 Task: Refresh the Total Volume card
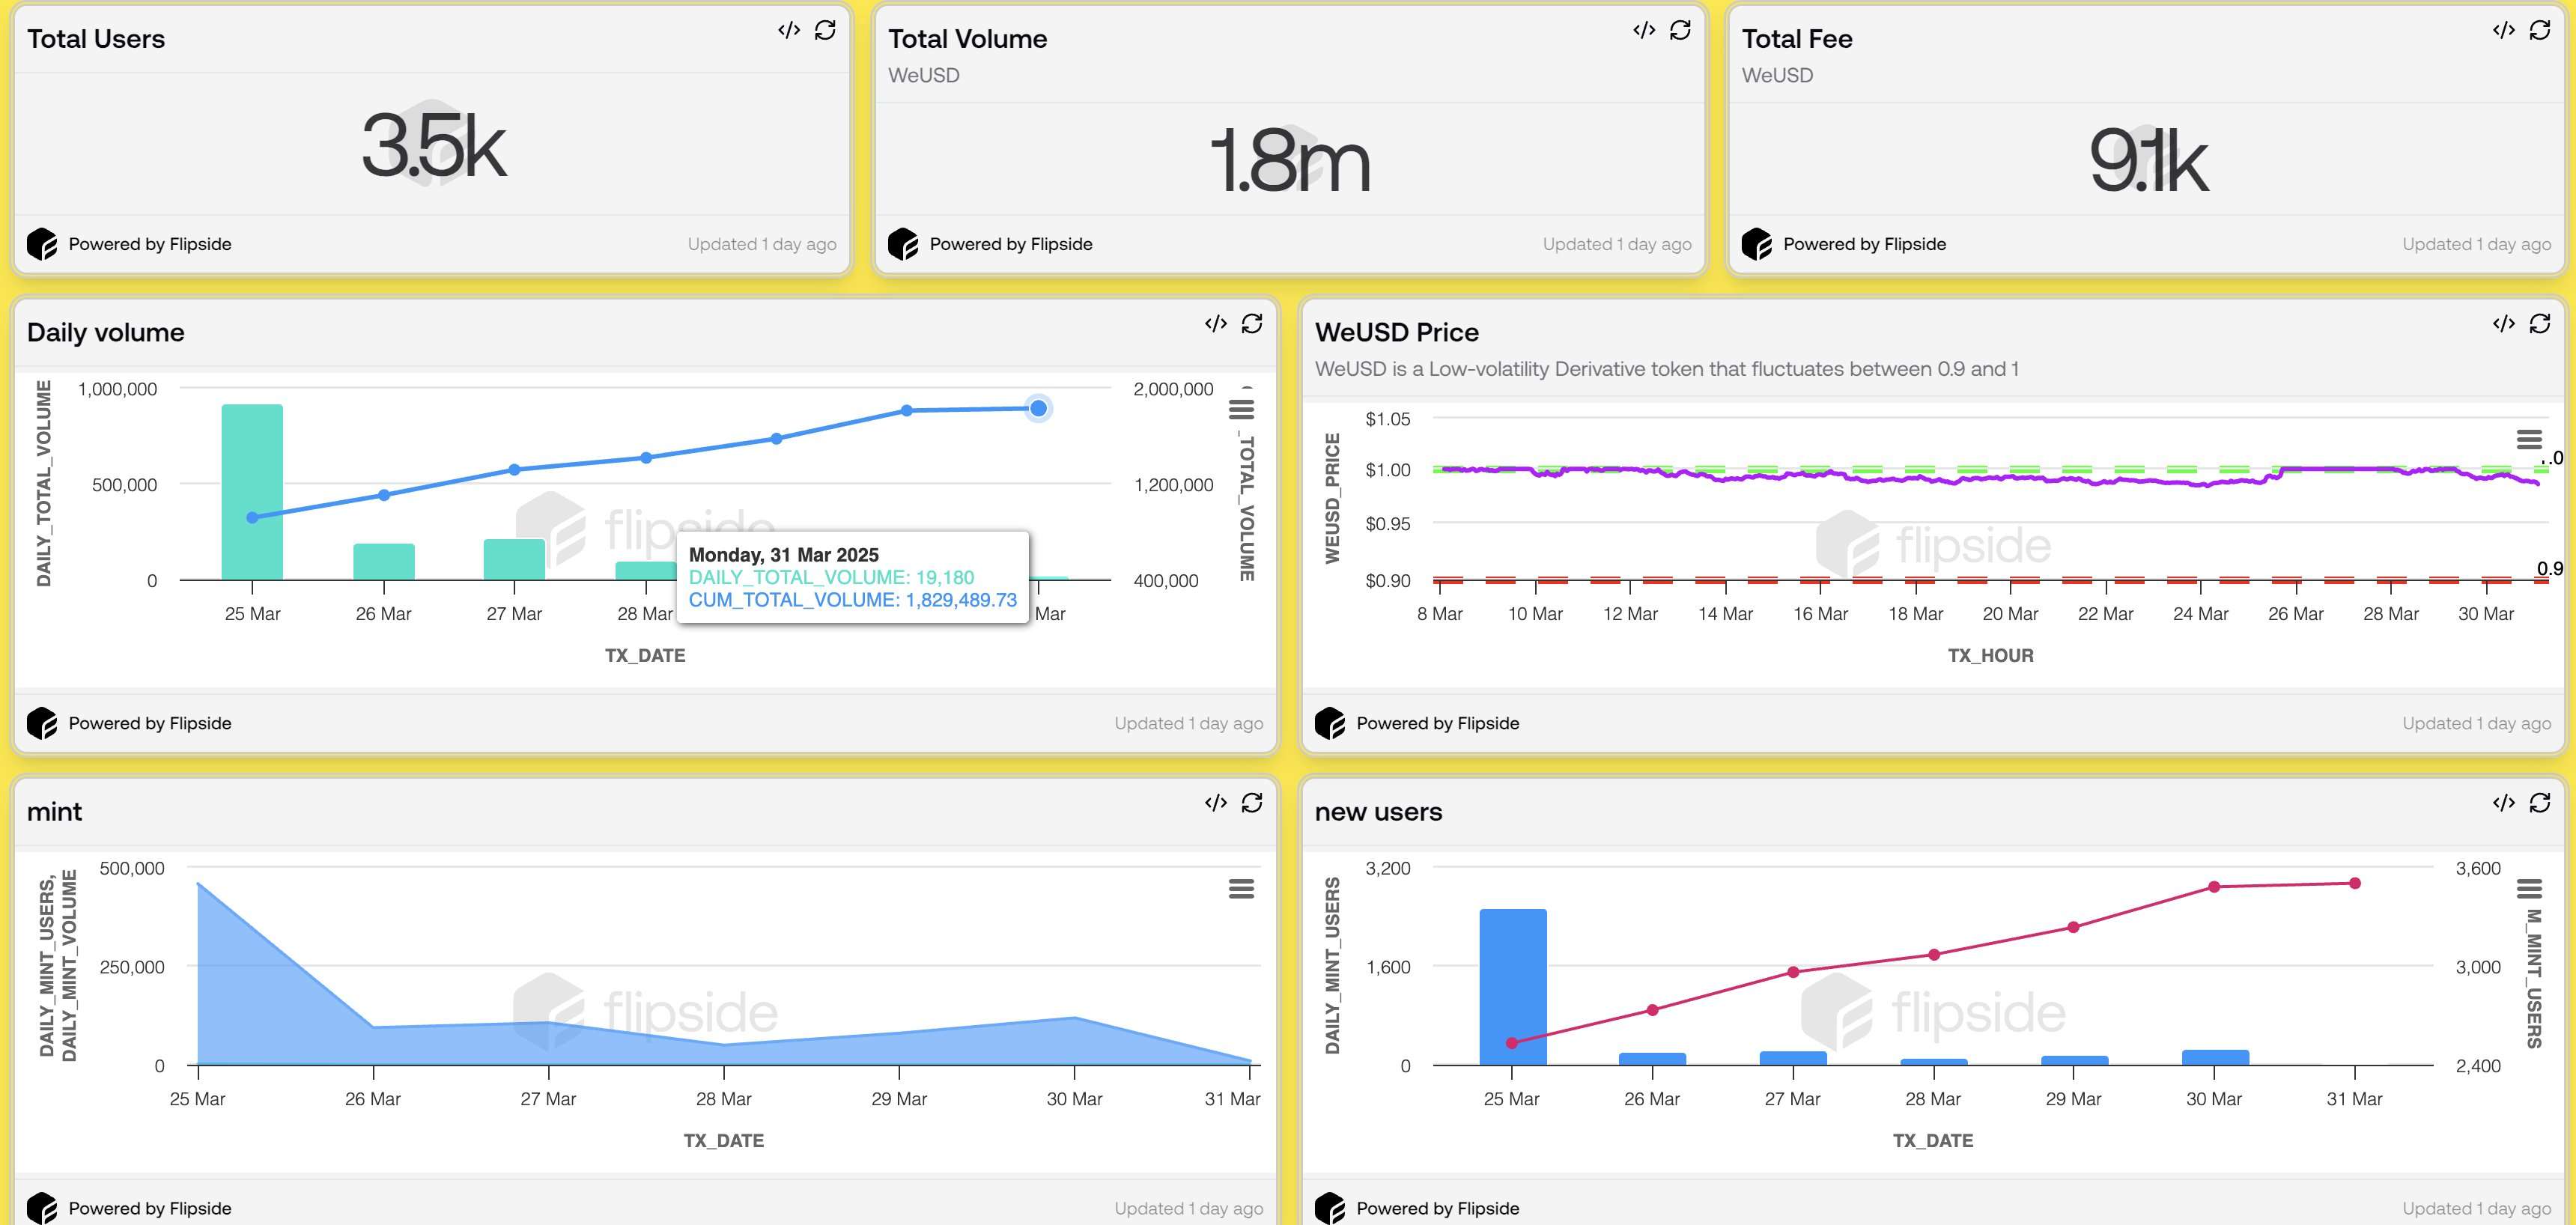tap(1680, 30)
